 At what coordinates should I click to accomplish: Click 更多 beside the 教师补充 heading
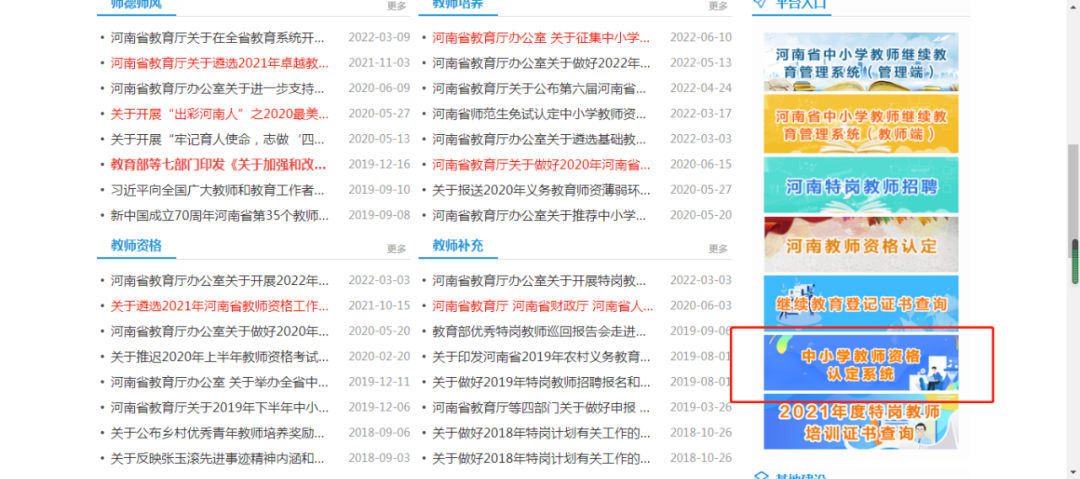(x=718, y=248)
